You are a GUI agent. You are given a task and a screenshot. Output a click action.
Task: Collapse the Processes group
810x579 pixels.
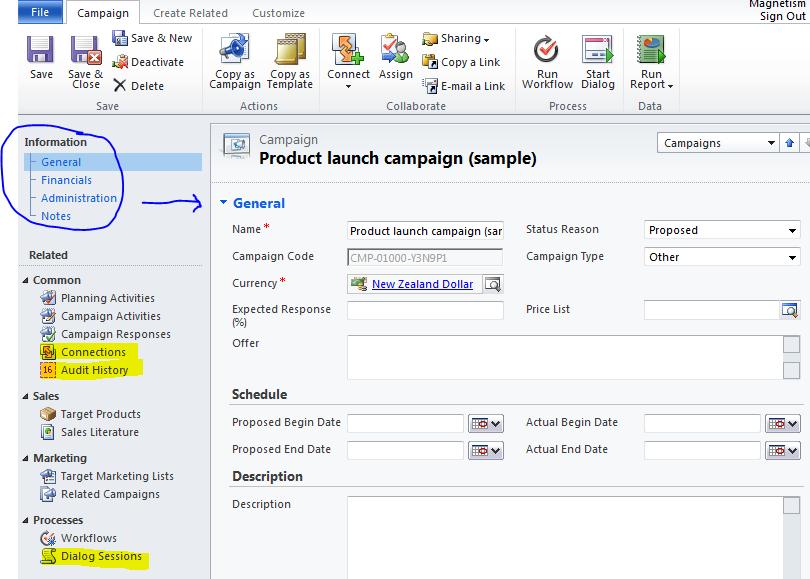[x=26, y=520]
